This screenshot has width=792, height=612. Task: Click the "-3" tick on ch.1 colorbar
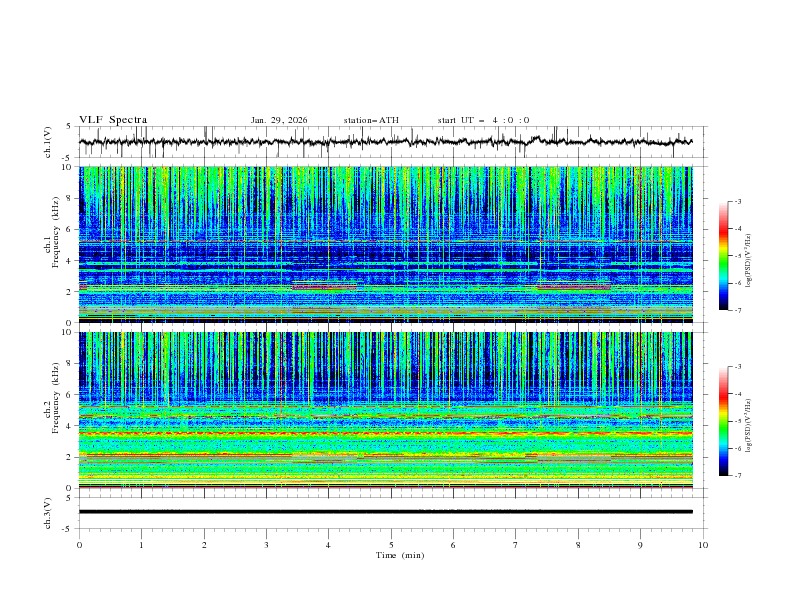pos(738,201)
